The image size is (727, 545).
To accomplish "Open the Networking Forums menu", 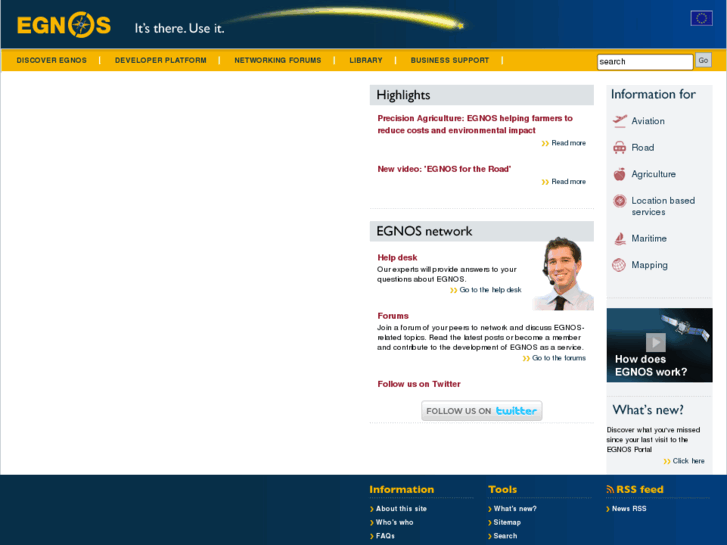I will [x=278, y=60].
